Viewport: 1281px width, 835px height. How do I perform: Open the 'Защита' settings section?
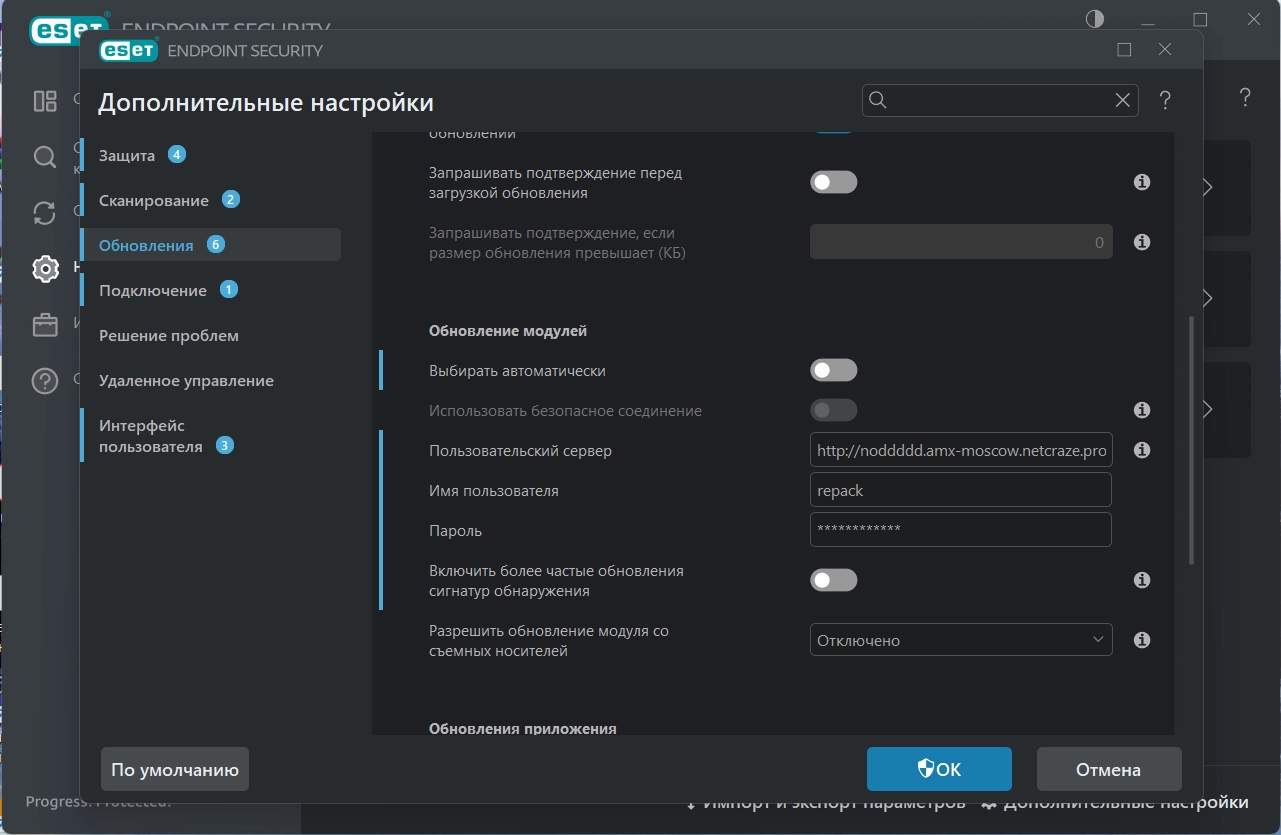pyautogui.click(x=127, y=156)
